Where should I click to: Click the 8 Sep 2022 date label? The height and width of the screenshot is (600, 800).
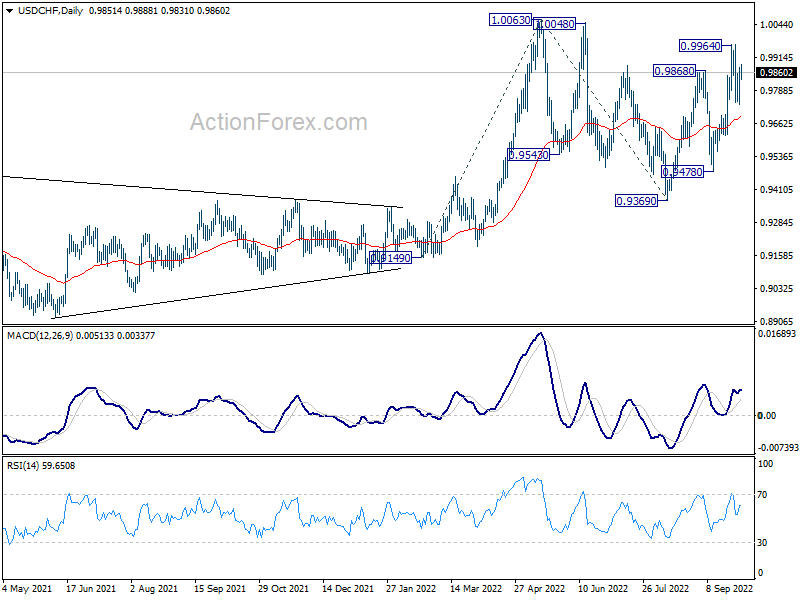[x=730, y=589]
